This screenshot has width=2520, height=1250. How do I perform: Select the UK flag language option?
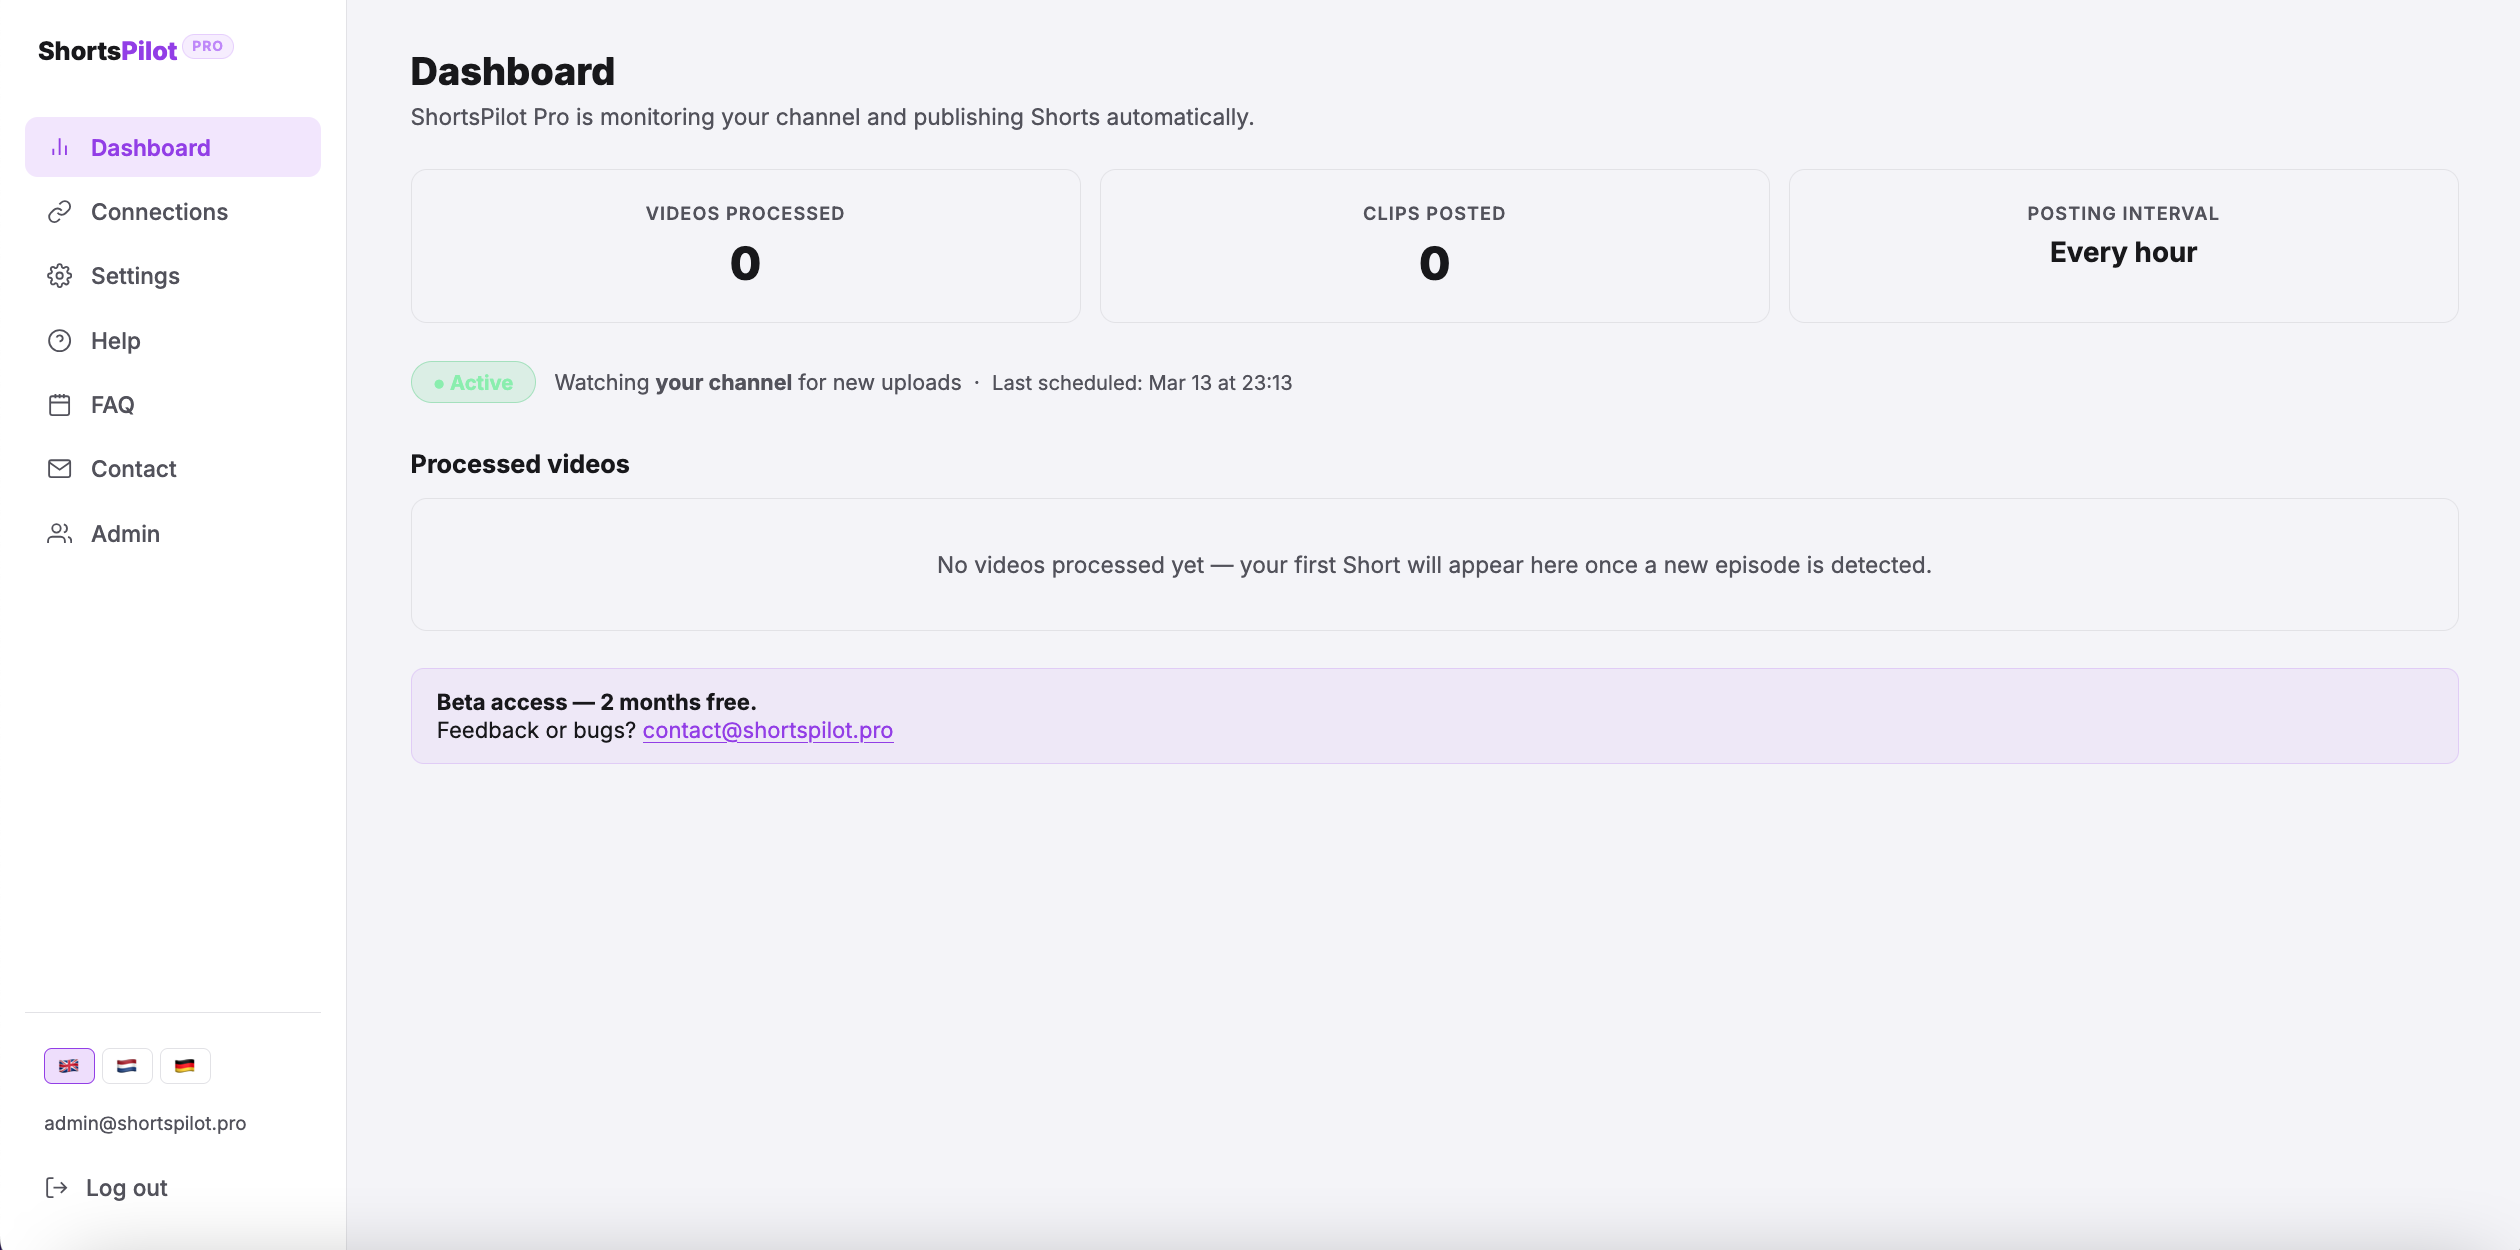[x=69, y=1065]
